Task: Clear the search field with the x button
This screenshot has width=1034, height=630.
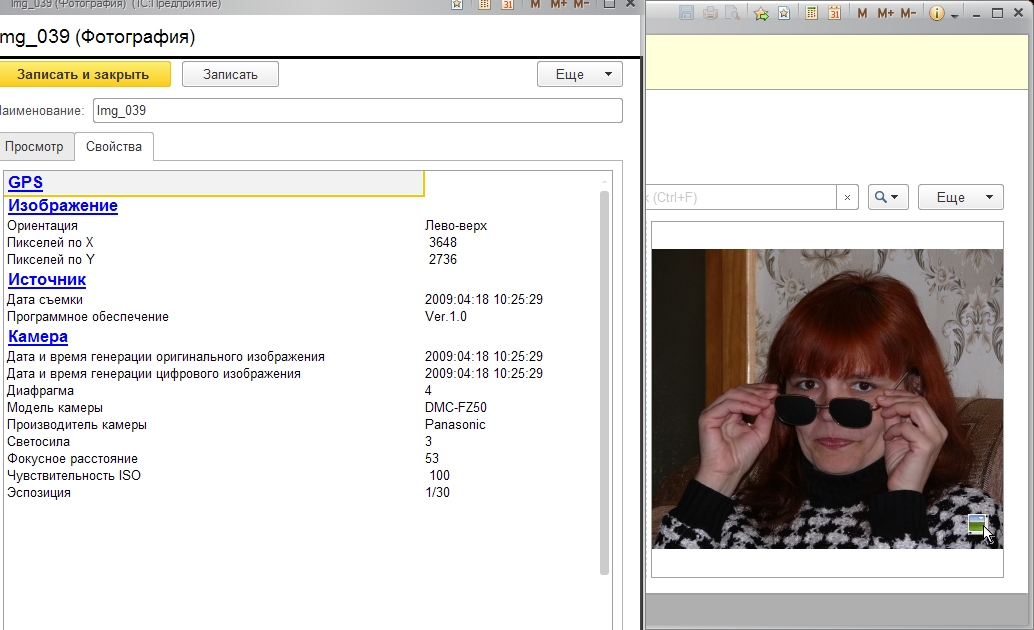Action: click(848, 198)
